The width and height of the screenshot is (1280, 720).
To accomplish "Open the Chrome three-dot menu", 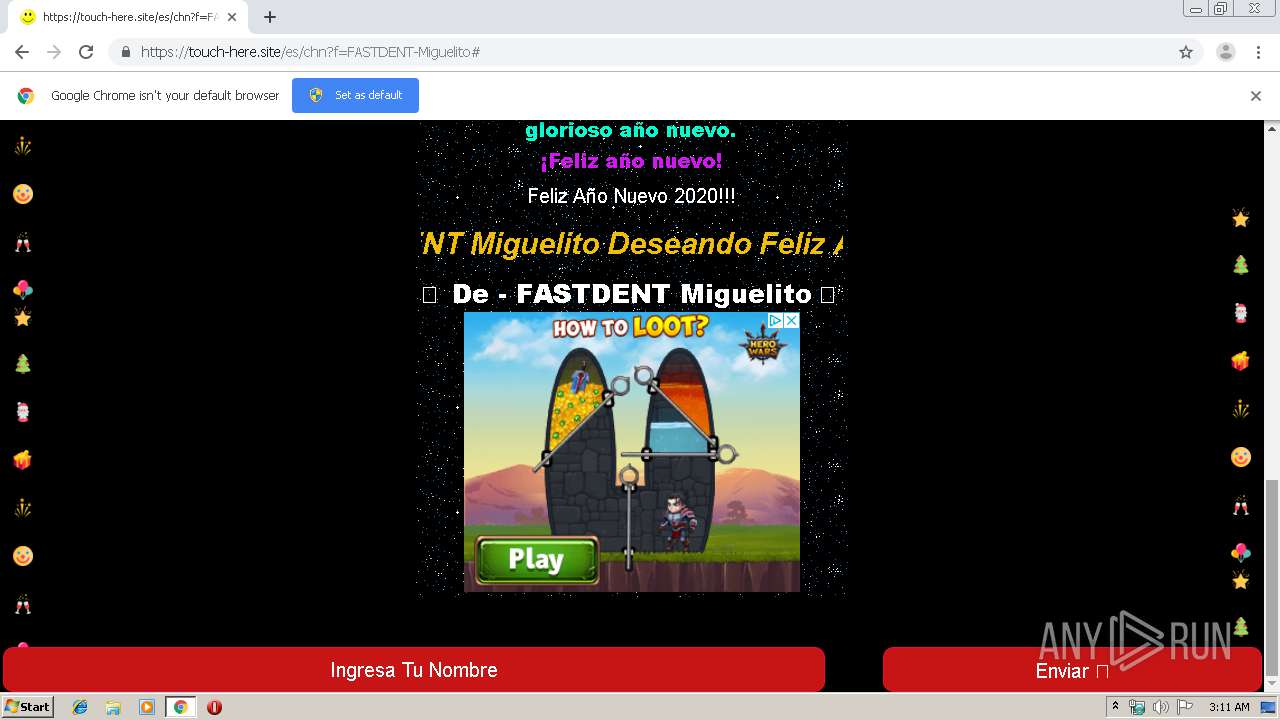I will coord(1259,52).
